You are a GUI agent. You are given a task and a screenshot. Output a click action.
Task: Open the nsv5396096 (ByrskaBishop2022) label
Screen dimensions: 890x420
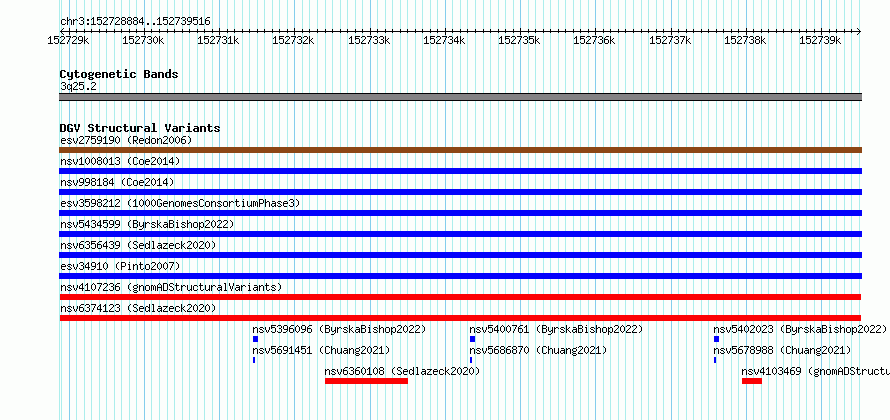[x=339, y=329]
